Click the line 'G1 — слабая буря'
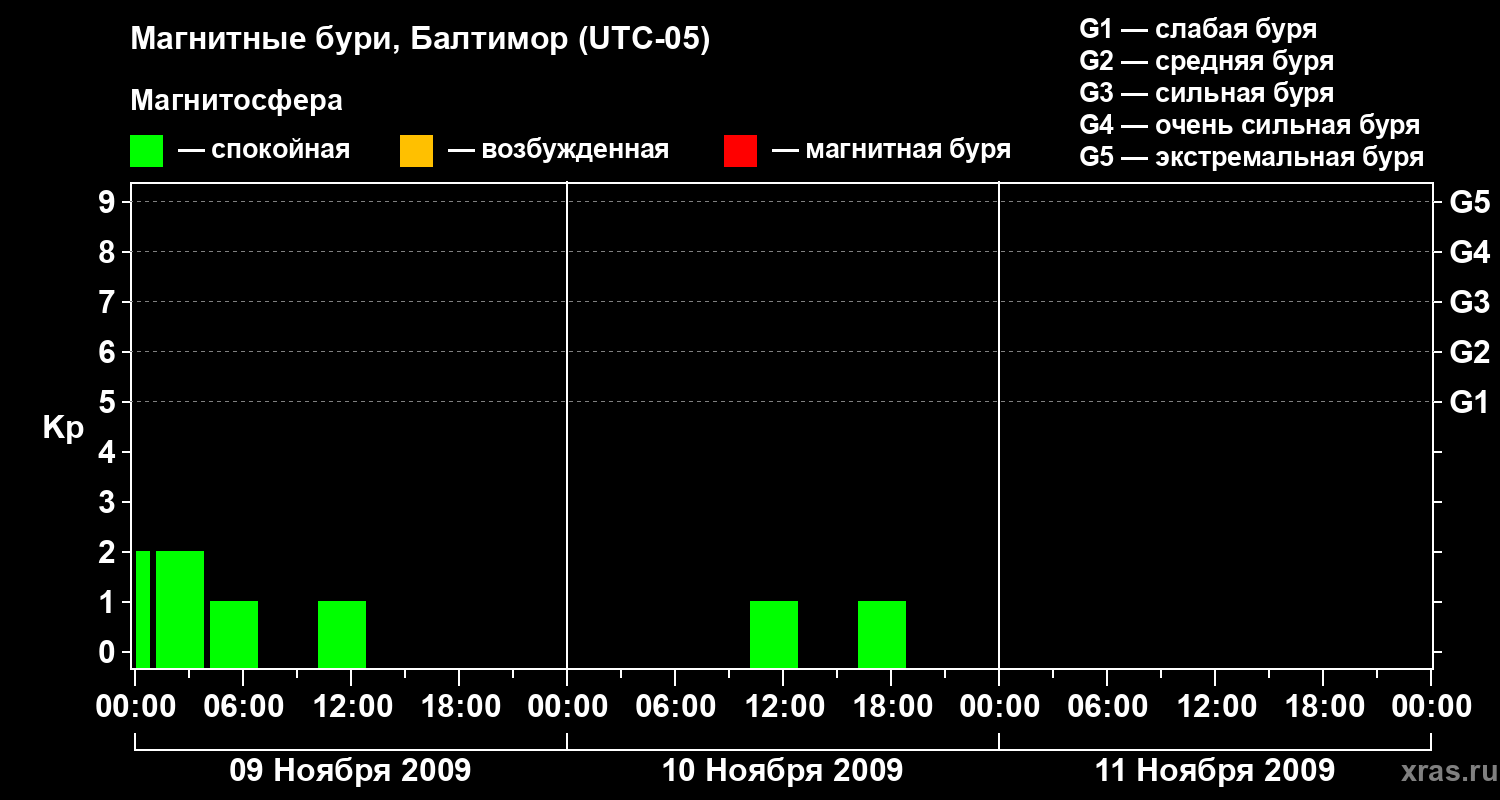Screen dimensions: 1500x800 [x=1198, y=29]
